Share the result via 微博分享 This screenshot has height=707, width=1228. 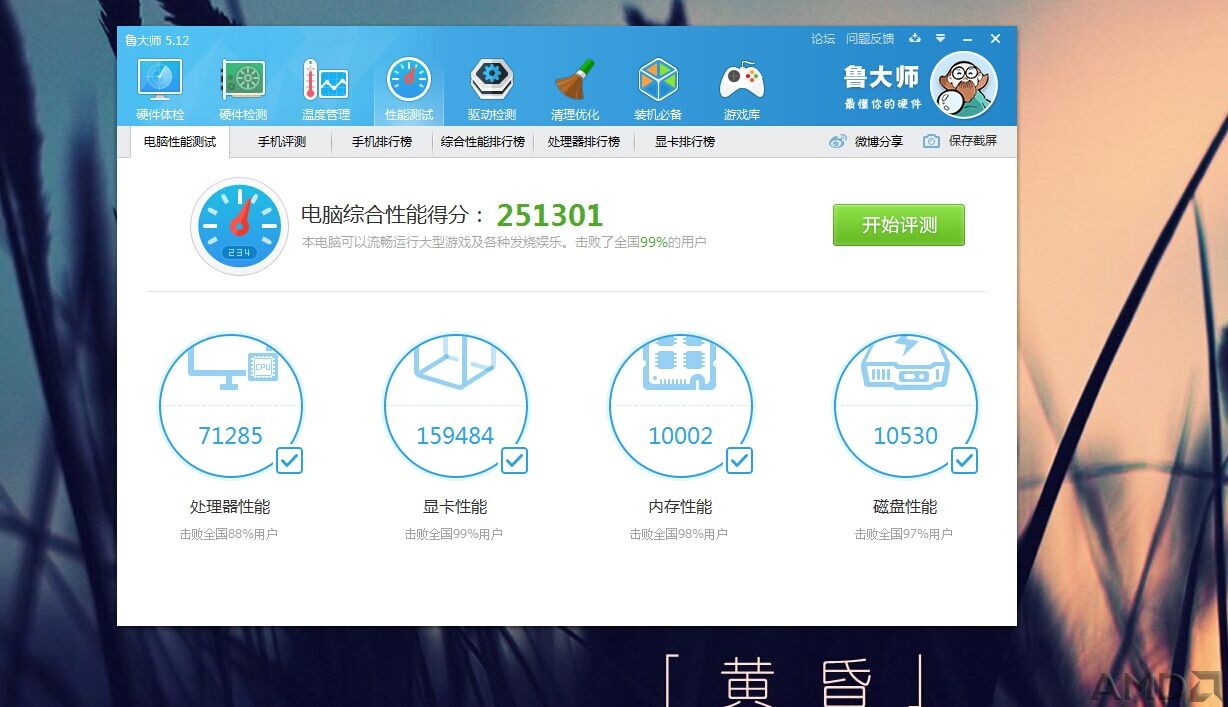coord(866,142)
